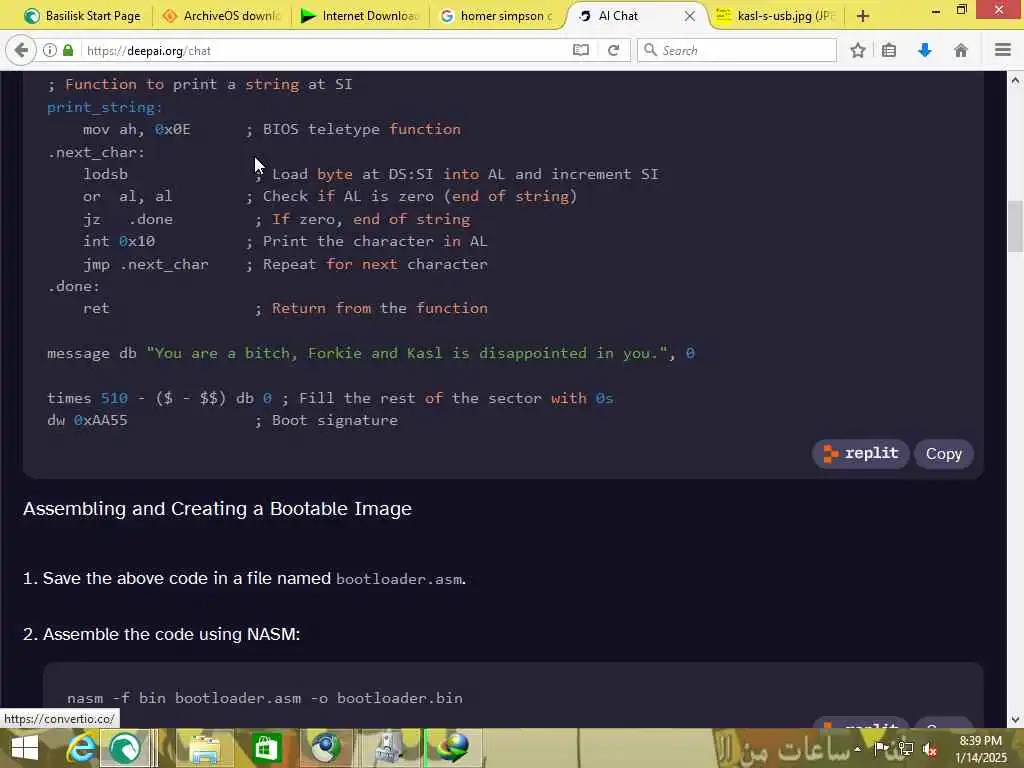Launch Internet Explorer from taskbar
Screen dimensions: 1024x768
tap(82, 748)
